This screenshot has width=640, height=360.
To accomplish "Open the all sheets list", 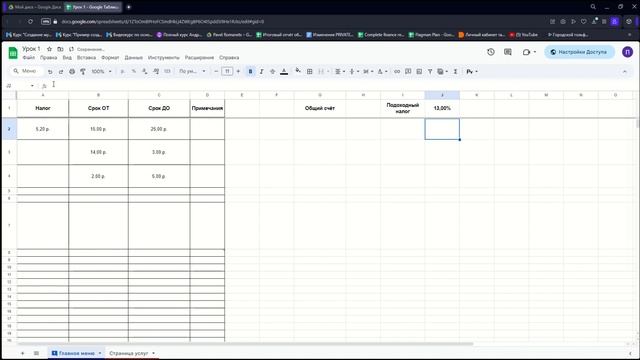I will (36, 353).
